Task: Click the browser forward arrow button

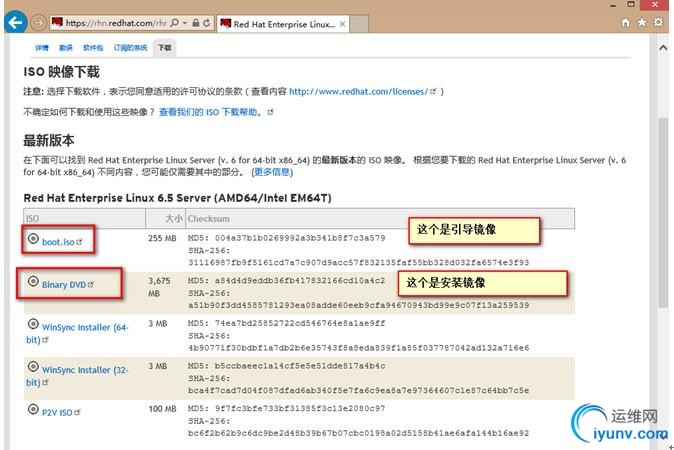Action: [38, 22]
